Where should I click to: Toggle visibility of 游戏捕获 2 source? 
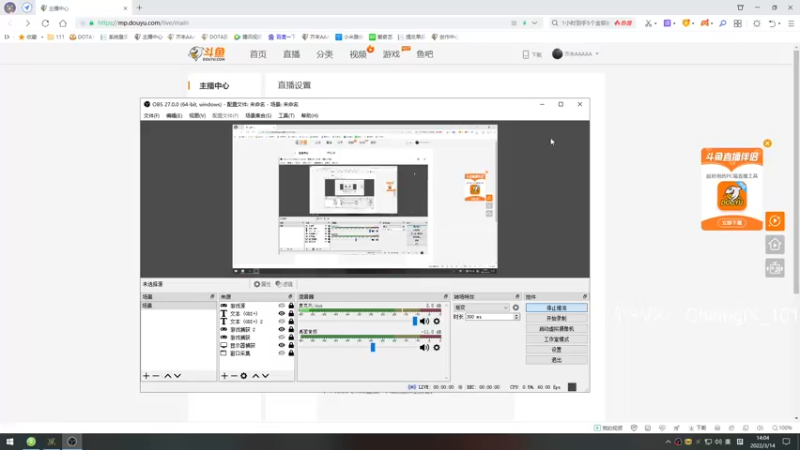pyautogui.click(x=282, y=330)
